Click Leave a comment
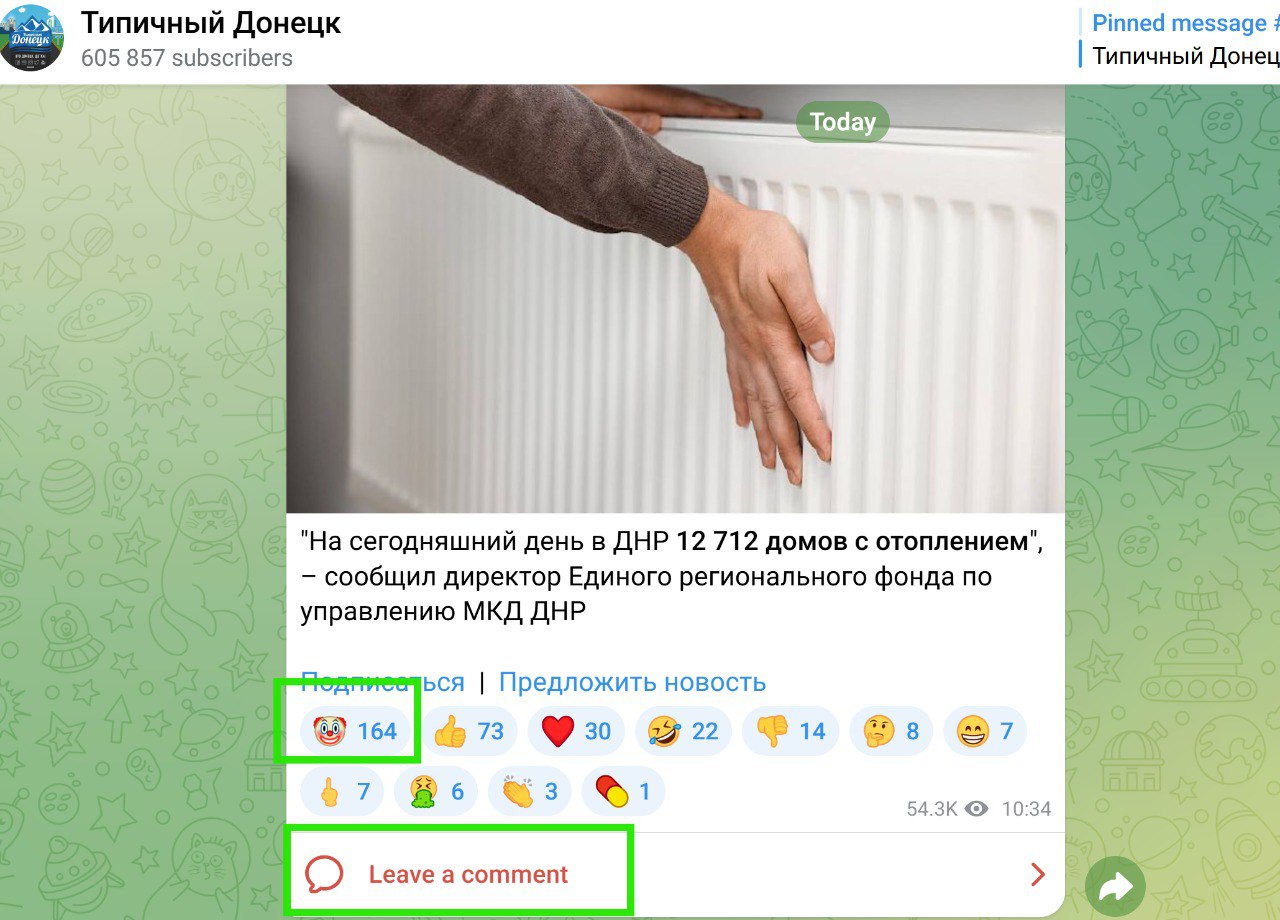The width and height of the screenshot is (1280, 920). [x=468, y=875]
